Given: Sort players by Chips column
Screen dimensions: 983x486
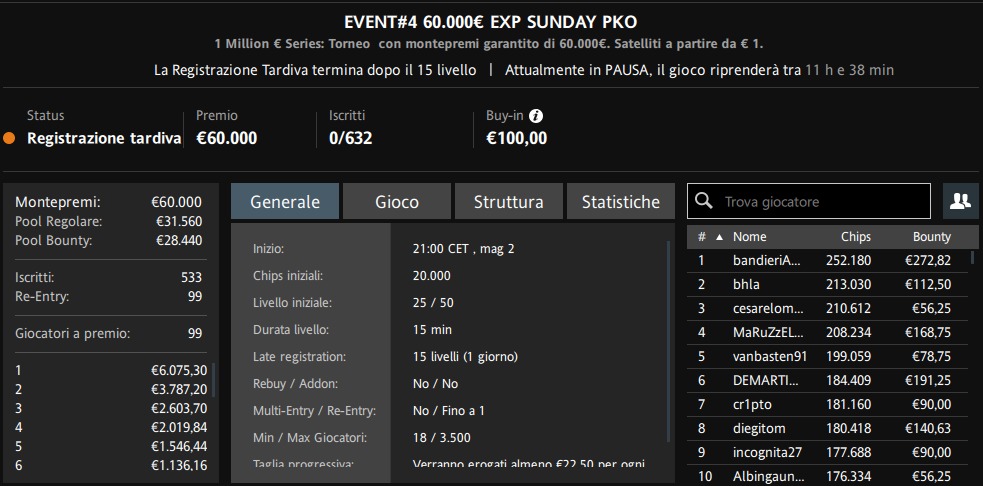Looking at the screenshot, I should point(856,237).
